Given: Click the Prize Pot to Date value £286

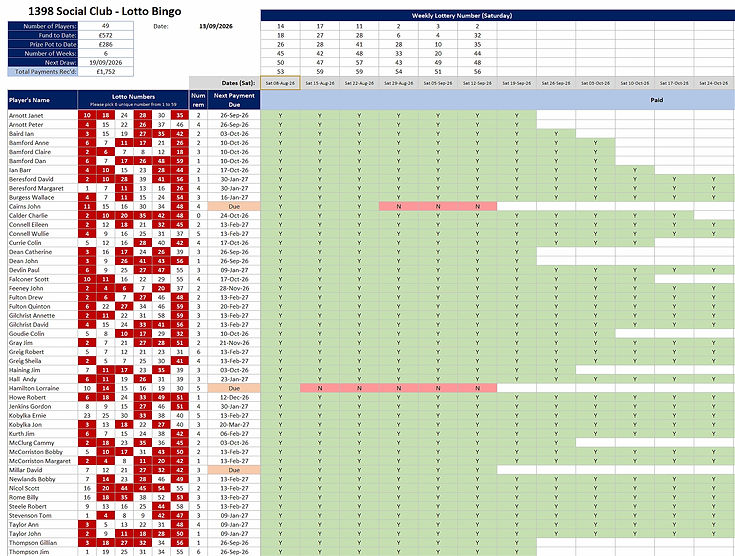Looking at the screenshot, I should (105, 45).
